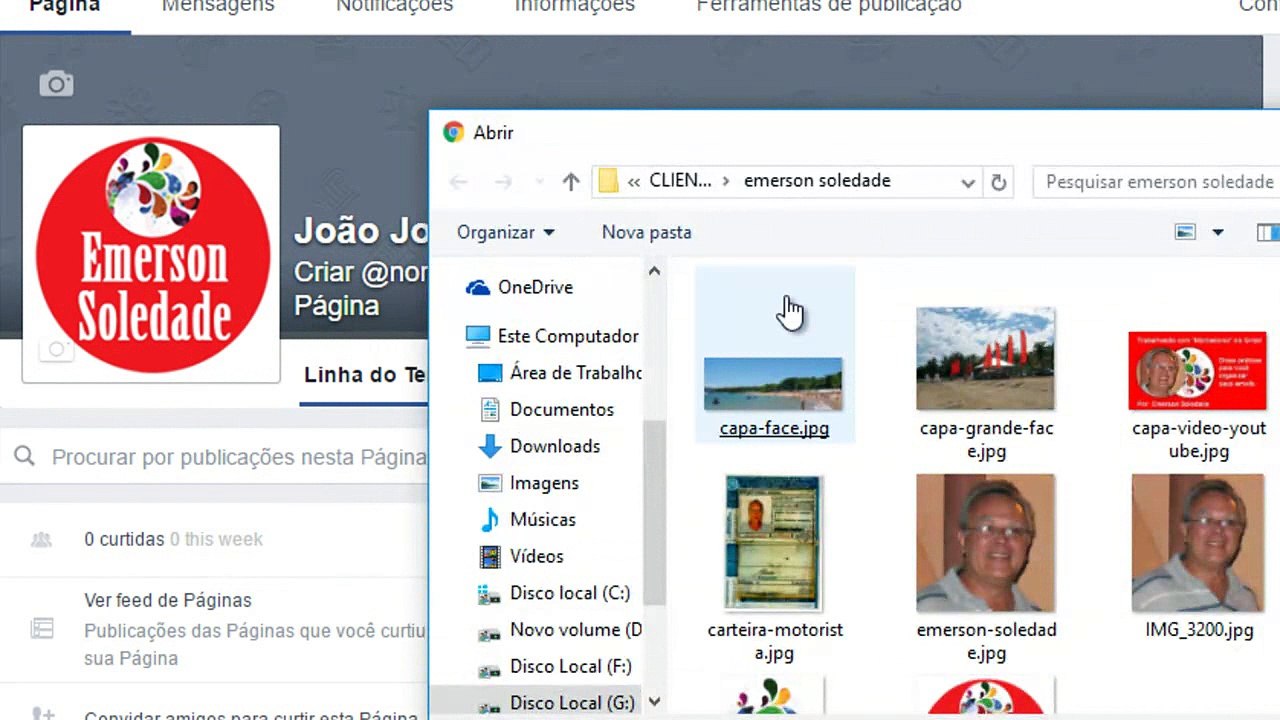Click the change view icon
This screenshot has height=720, width=1280.
click(1186, 232)
